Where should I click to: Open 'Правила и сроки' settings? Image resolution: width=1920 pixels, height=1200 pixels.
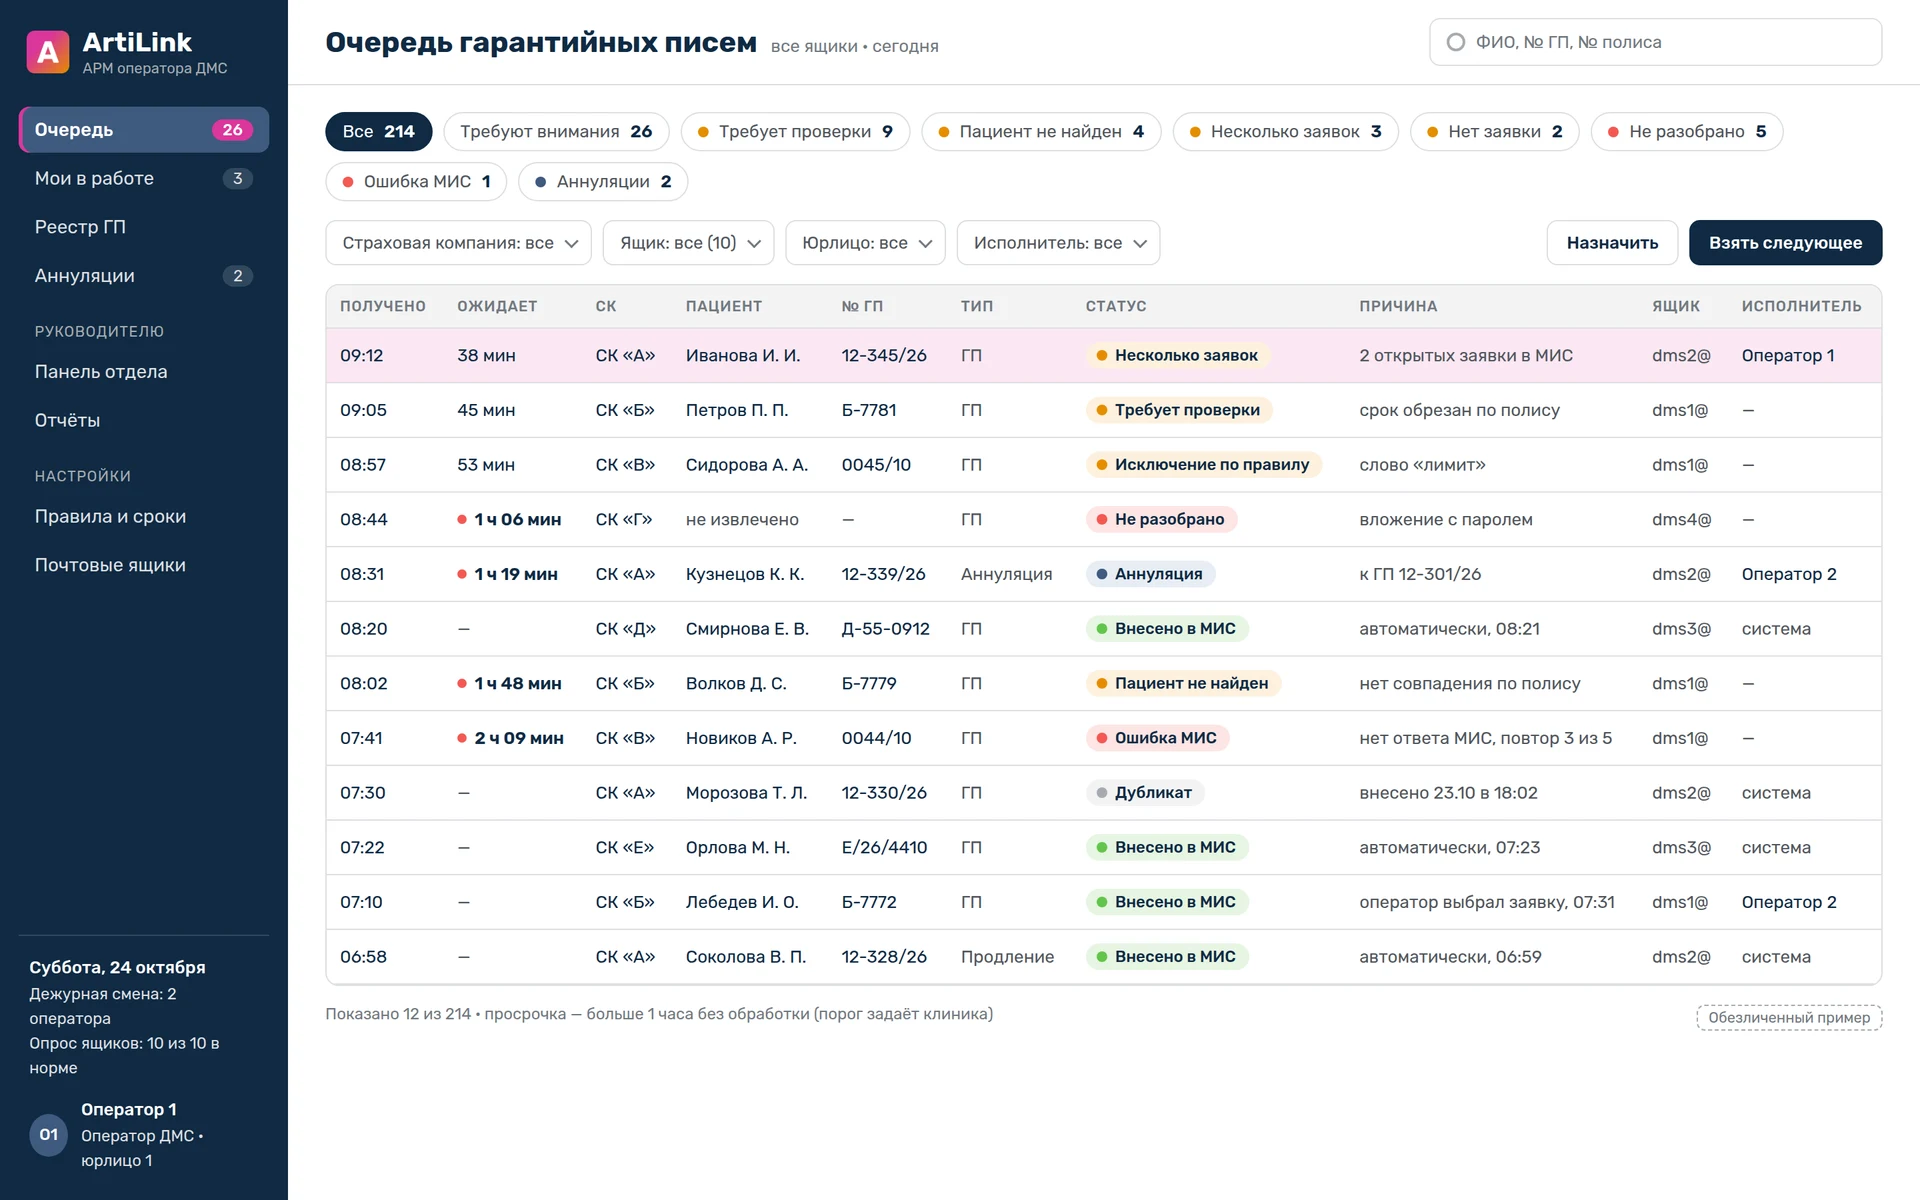click(x=144, y=517)
